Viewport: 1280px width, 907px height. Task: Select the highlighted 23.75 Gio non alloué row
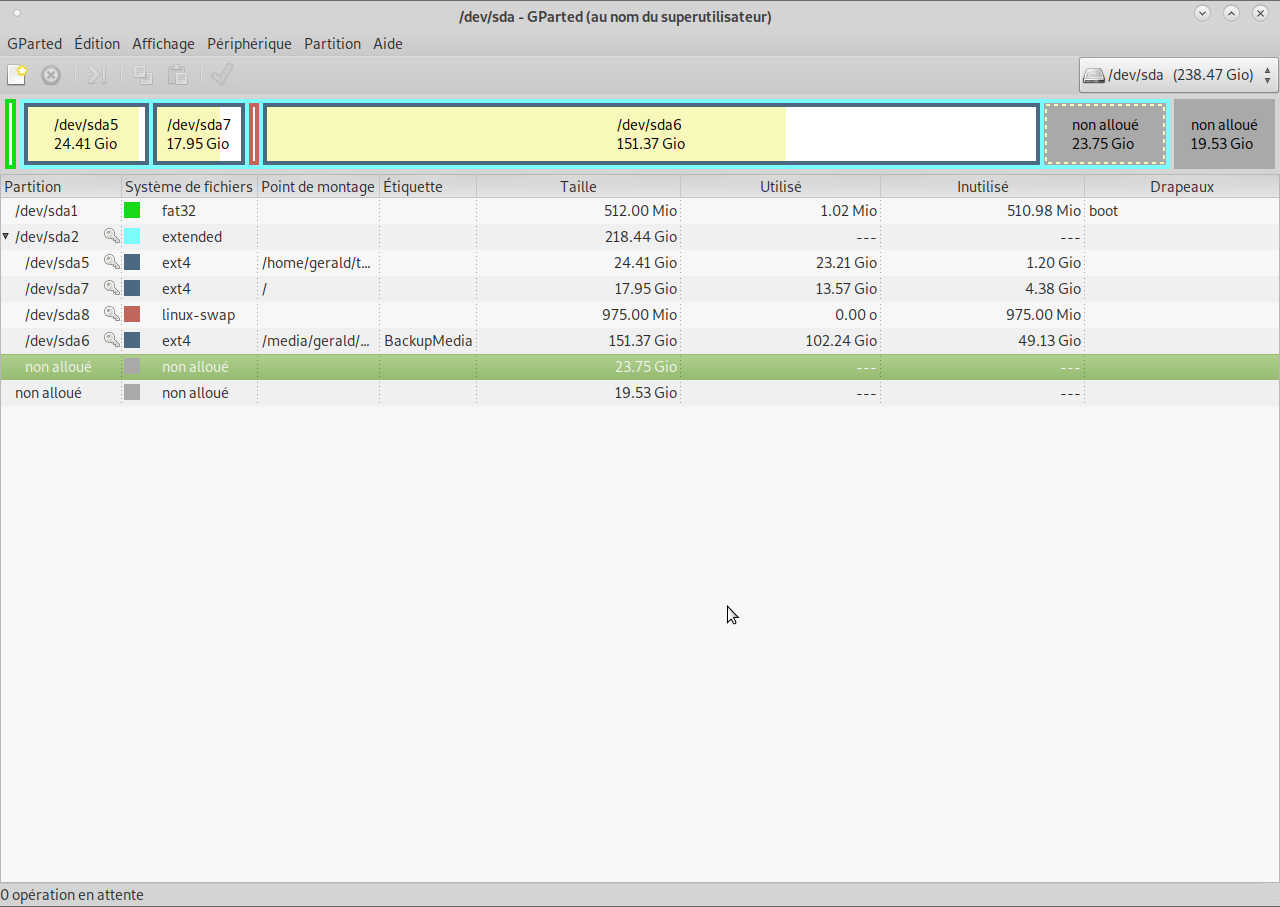click(640, 367)
